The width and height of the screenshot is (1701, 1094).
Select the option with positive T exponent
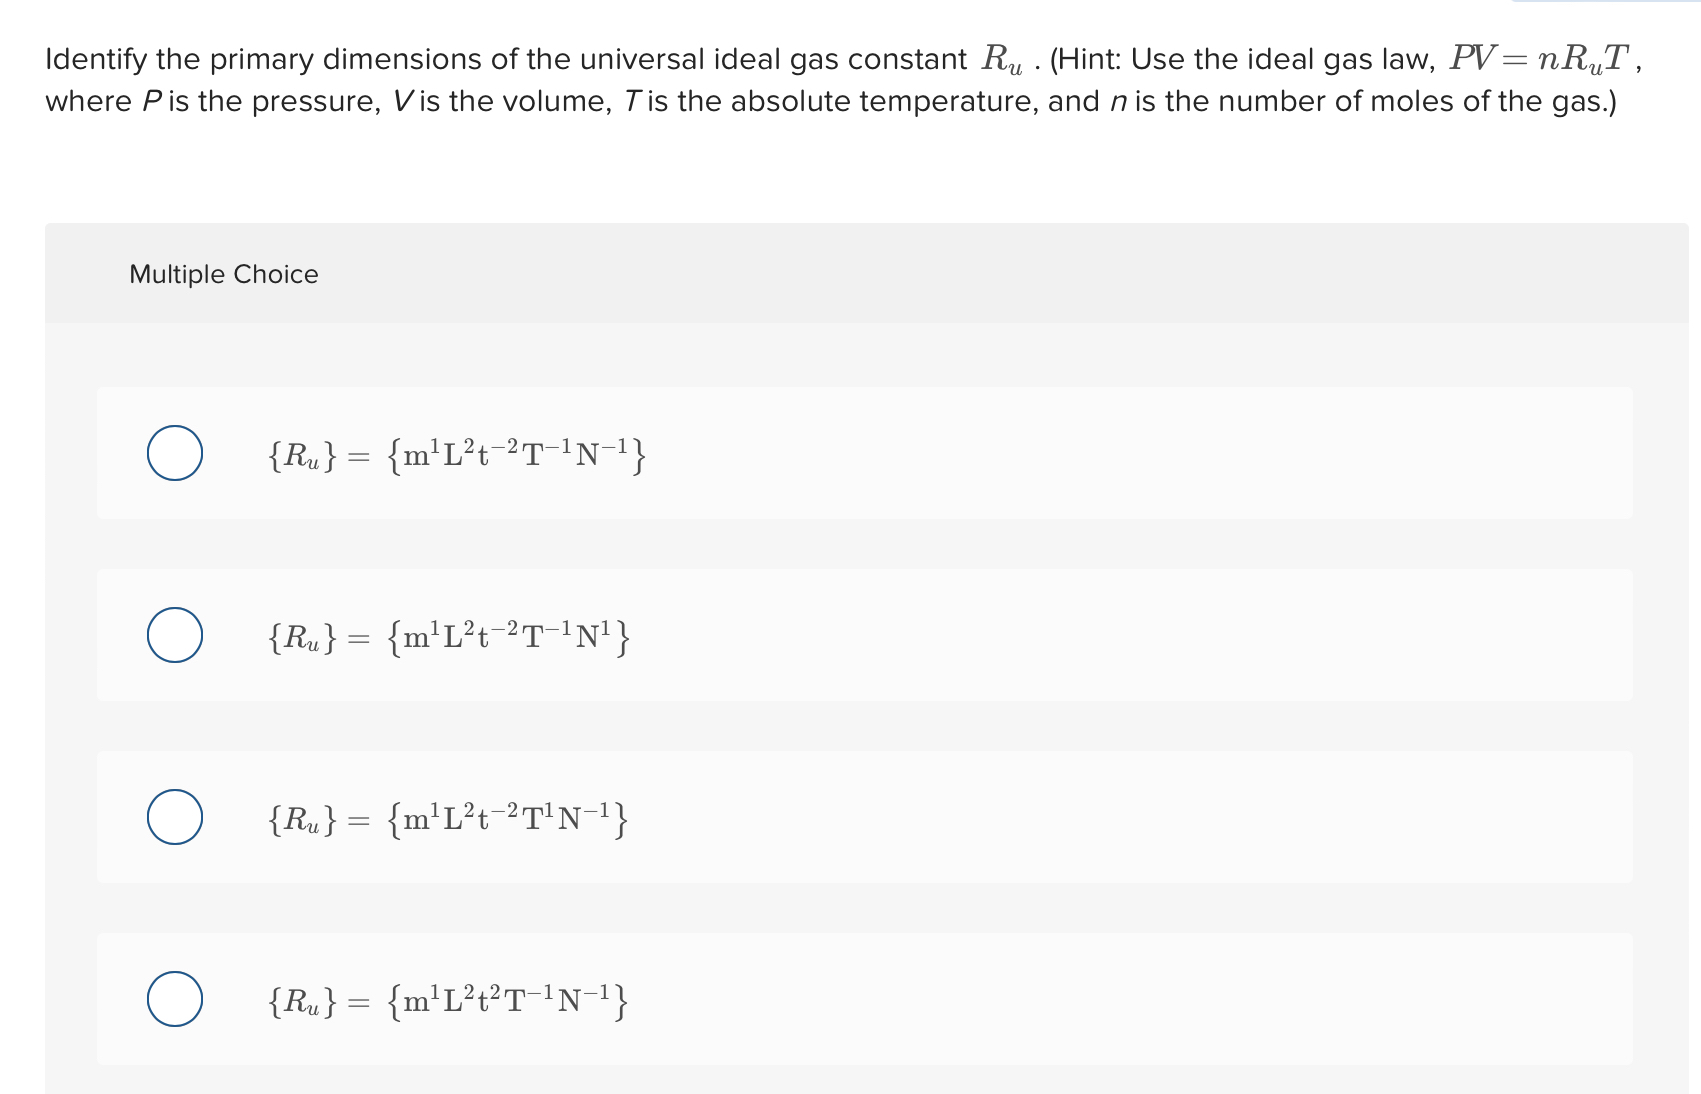(175, 817)
